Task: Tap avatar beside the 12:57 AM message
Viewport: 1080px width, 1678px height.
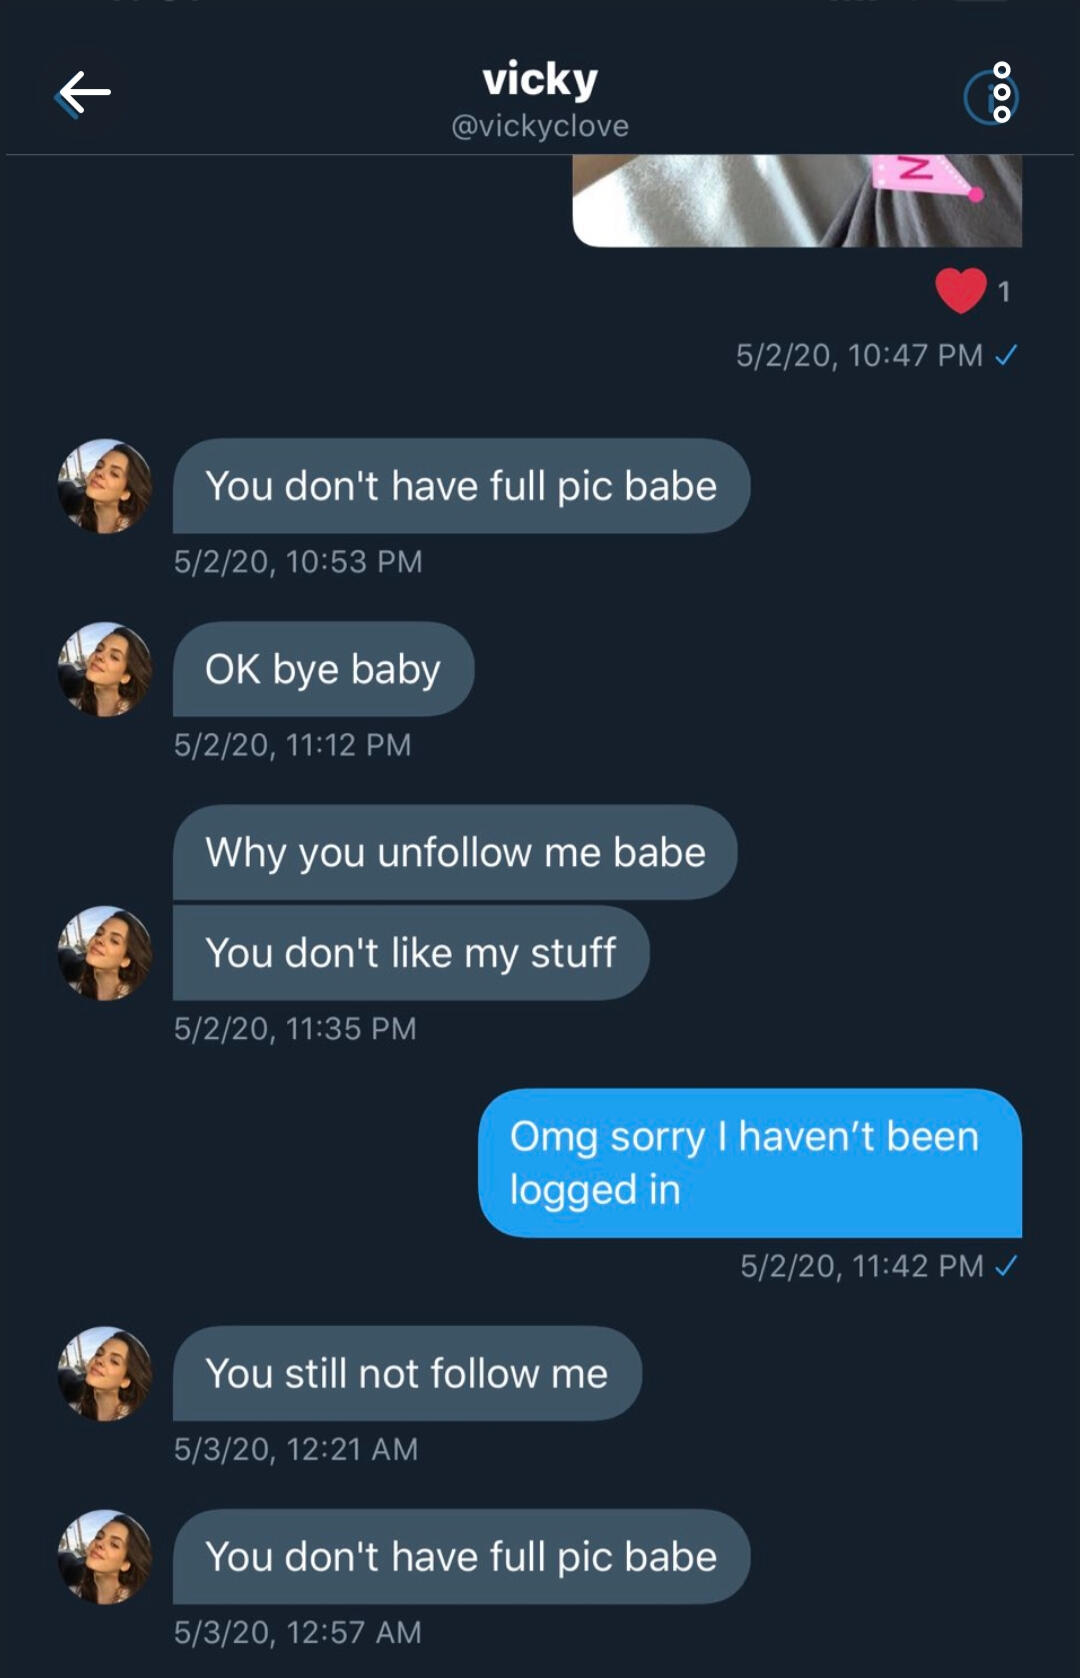Action: click(105, 1557)
